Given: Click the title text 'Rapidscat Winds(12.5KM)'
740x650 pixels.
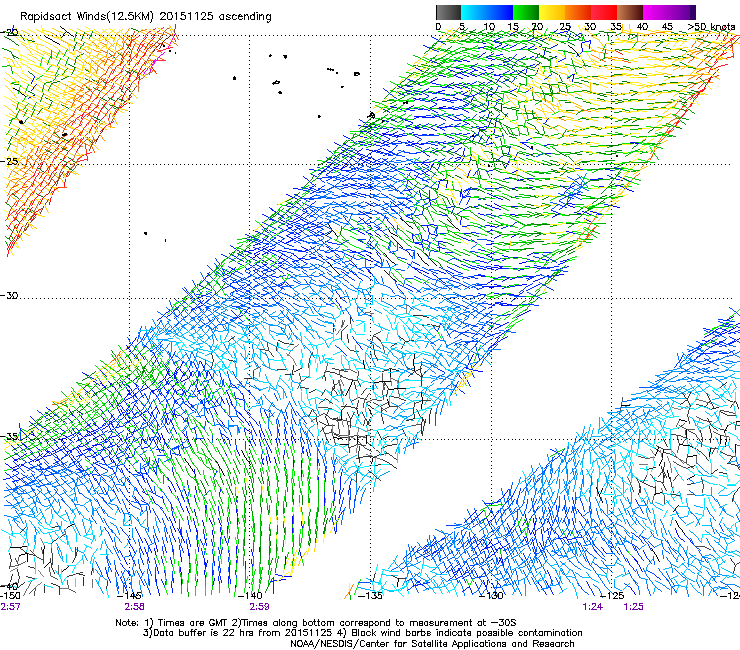Looking at the screenshot, I should pos(87,17).
